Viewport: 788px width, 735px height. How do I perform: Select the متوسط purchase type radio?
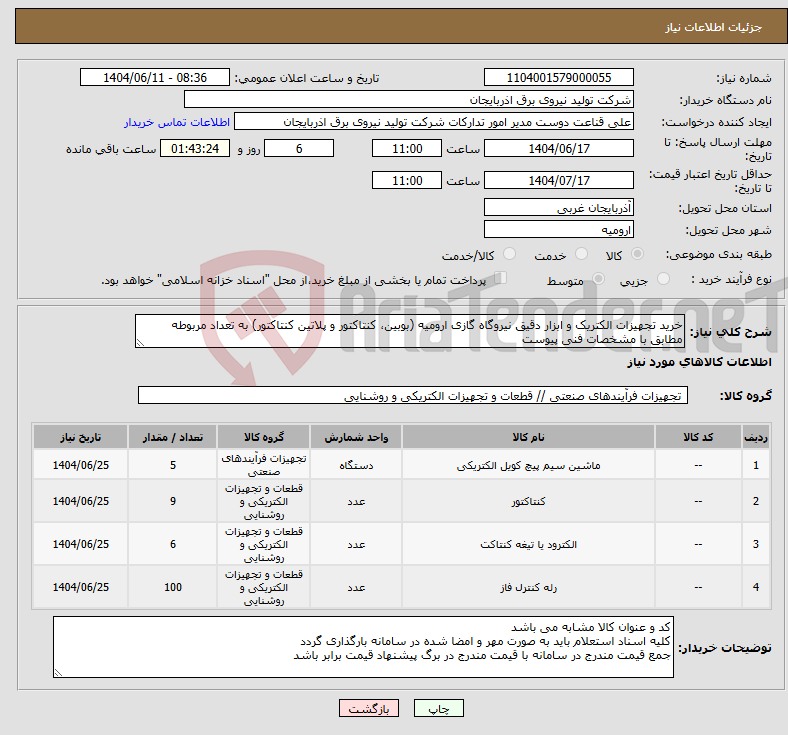click(x=599, y=279)
